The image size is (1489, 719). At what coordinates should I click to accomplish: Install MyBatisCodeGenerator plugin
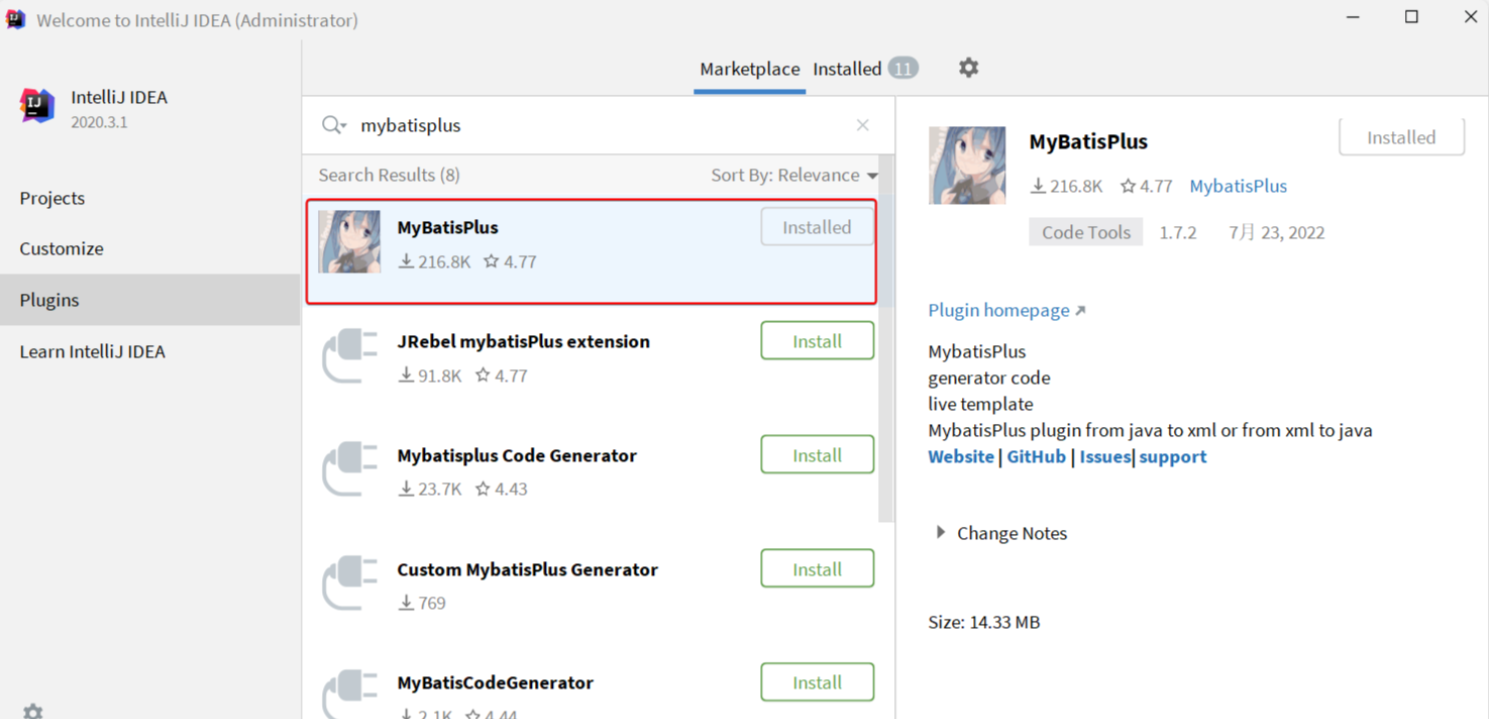click(x=817, y=682)
